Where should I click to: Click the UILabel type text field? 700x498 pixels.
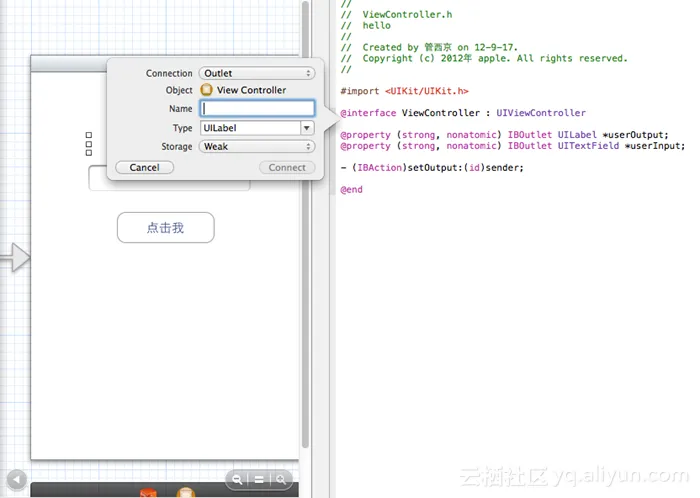(250, 128)
